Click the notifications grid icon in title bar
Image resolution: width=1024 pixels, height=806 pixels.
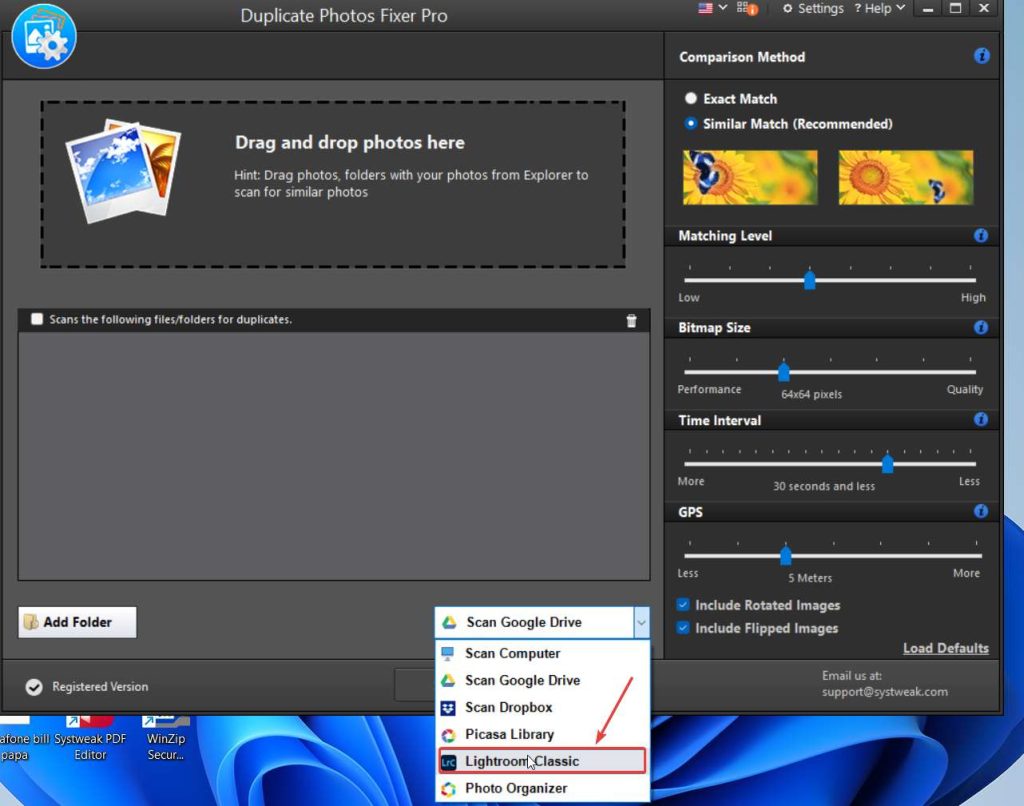point(746,8)
